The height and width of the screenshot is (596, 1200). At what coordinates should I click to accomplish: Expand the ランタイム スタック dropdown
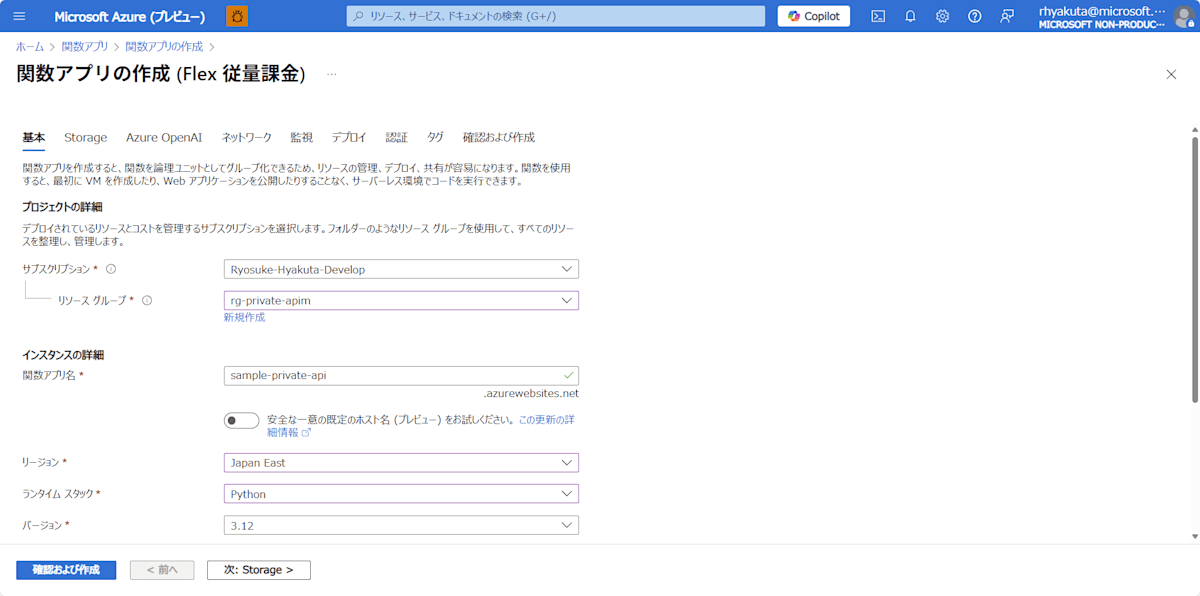pyautogui.click(x=401, y=494)
